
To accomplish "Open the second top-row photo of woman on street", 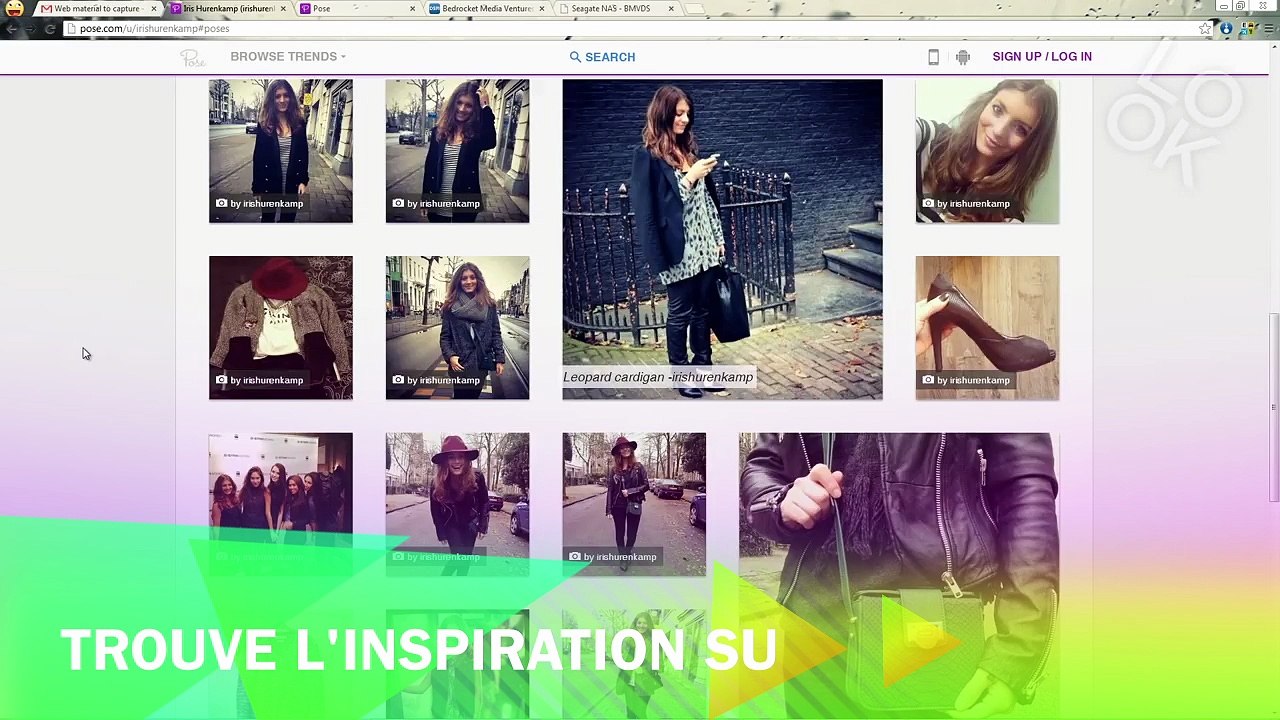I will [x=458, y=151].
